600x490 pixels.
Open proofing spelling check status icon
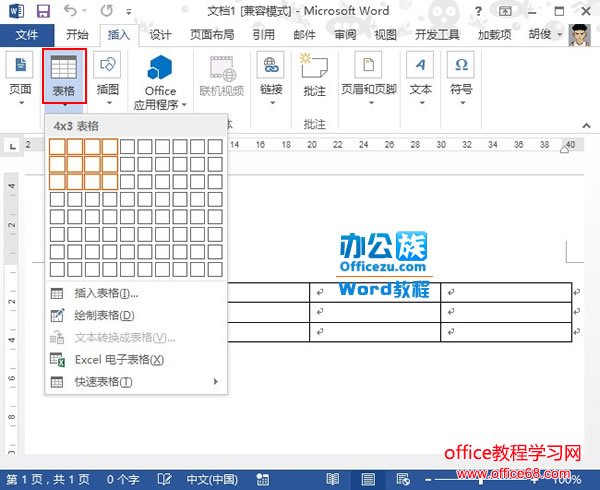[x=164, y=479]
